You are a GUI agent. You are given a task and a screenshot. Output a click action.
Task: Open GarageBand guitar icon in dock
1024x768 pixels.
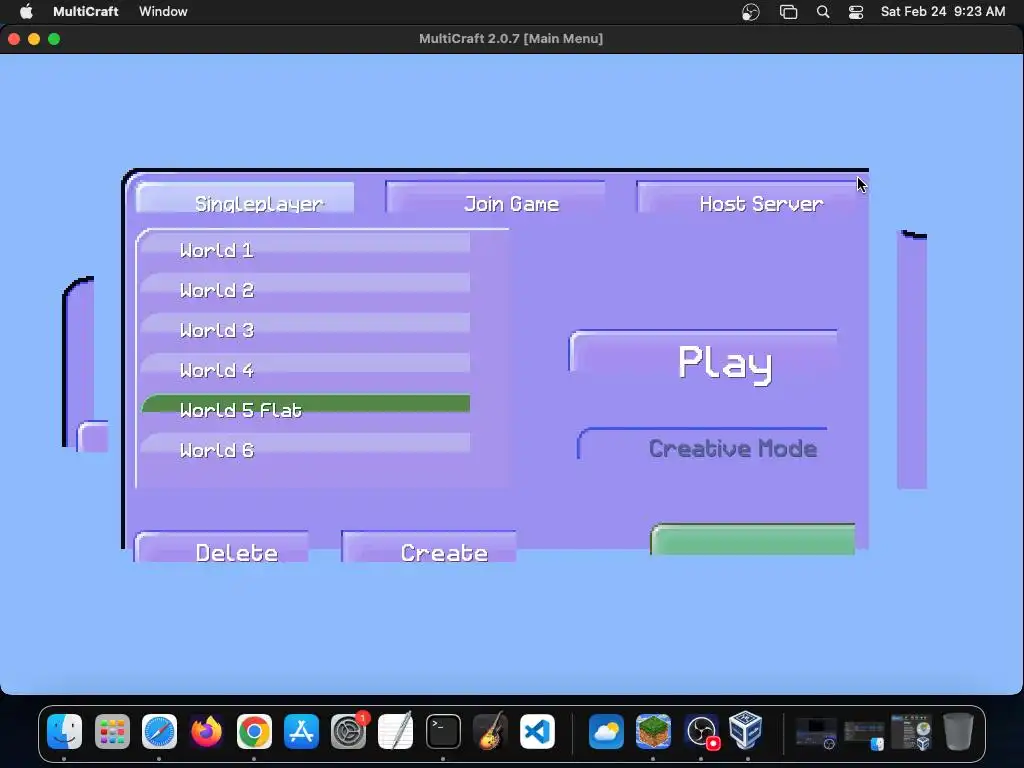(490, 731)
